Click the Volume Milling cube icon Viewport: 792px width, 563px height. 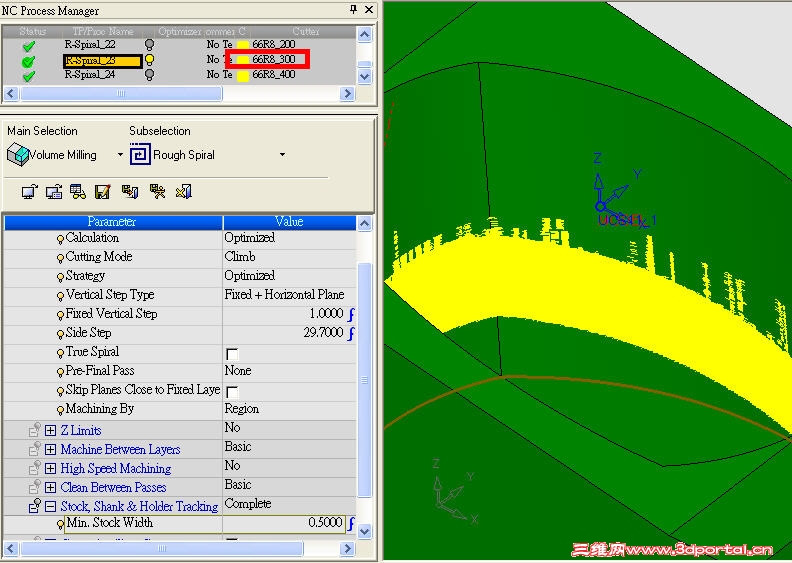tap(18, 154)
